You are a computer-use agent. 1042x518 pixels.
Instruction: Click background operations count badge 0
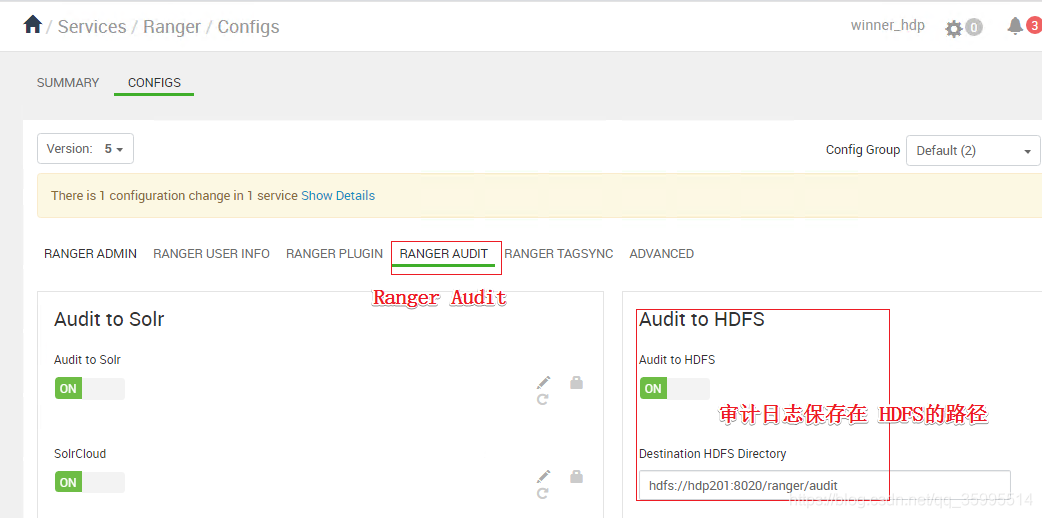click(974, 28)
